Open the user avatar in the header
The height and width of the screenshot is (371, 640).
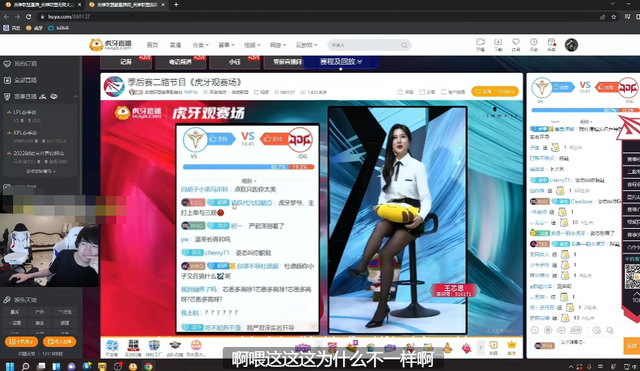[x=571, y=45]
